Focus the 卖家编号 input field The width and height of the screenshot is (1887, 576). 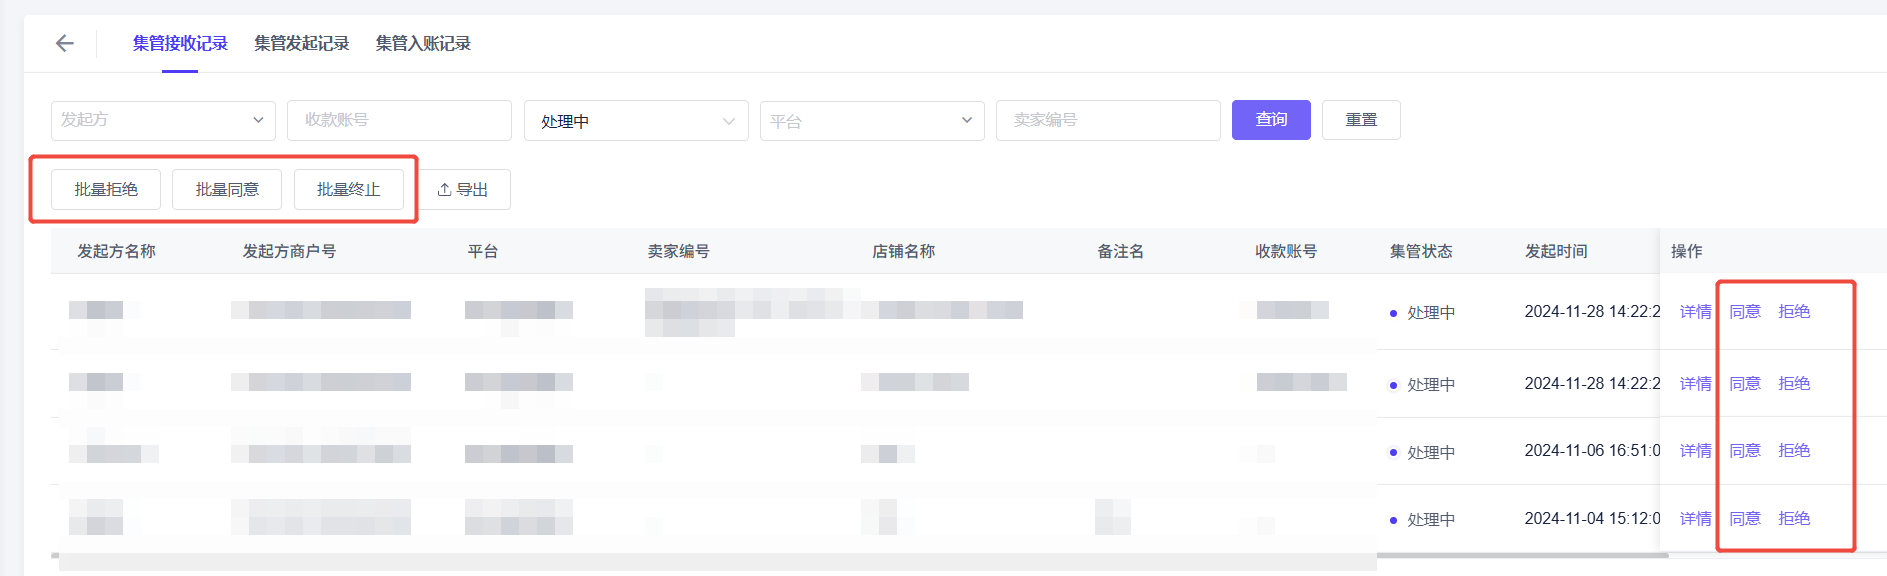tap(1107, 120)
